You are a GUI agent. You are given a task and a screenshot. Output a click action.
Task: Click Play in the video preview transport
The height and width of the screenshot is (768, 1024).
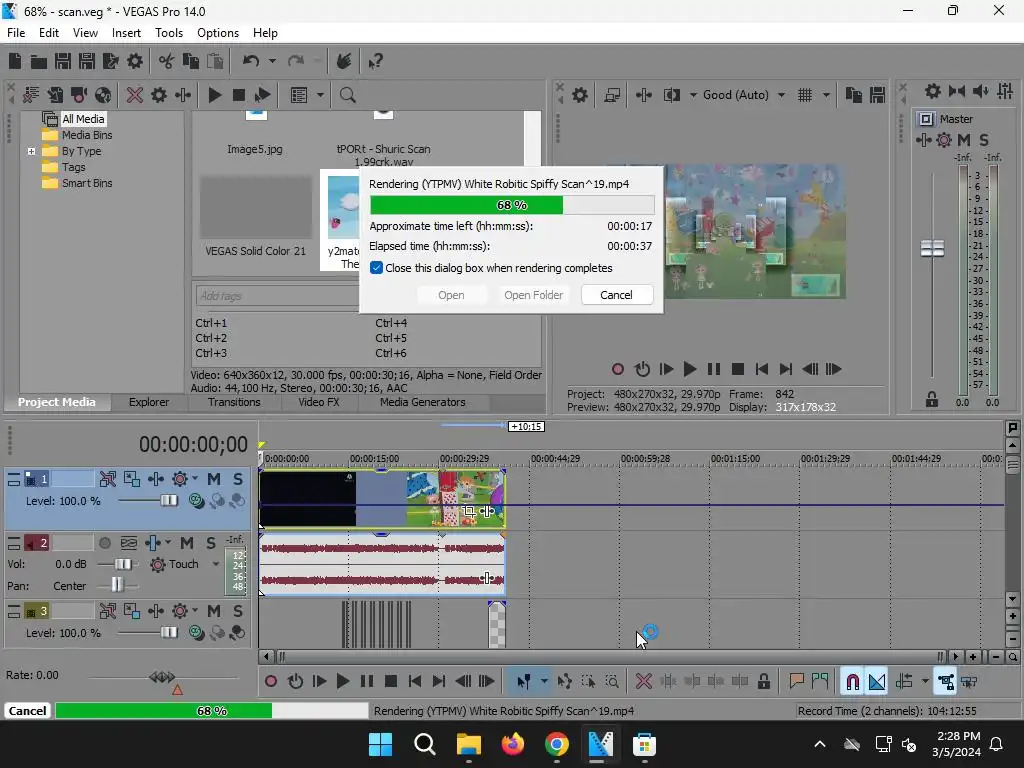[x=690, y=370]
